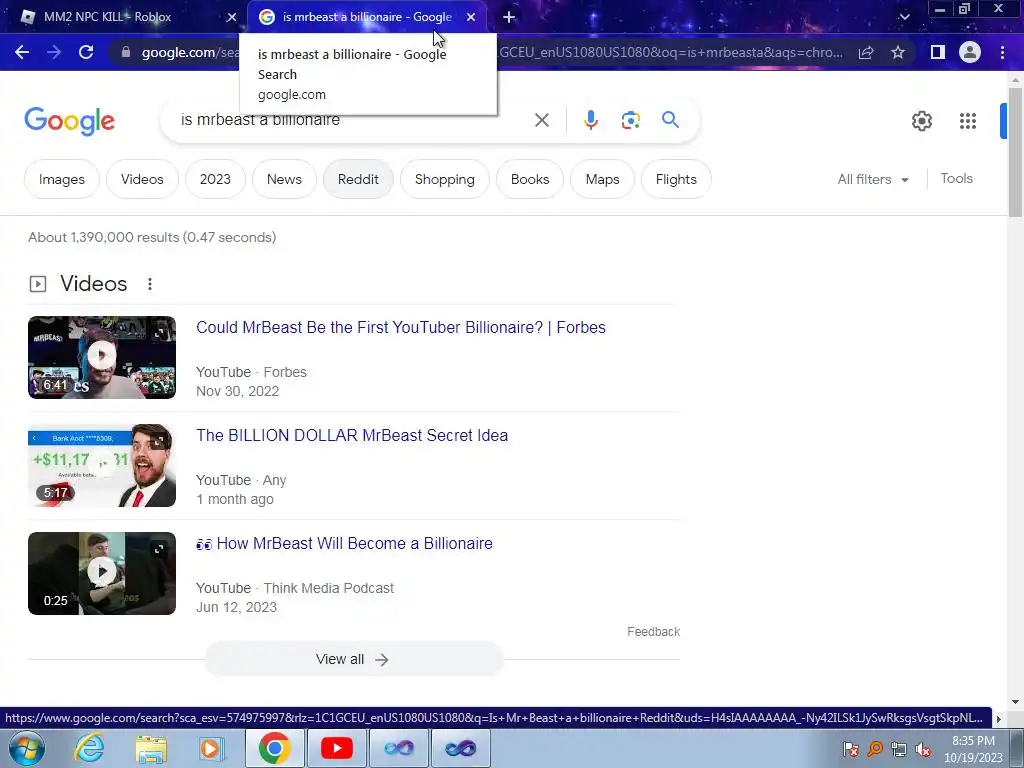Open the YouTube taskbar app
The height and width of the screenshot is (768, 1024).
pyautogui.click(x=337, y=748)
